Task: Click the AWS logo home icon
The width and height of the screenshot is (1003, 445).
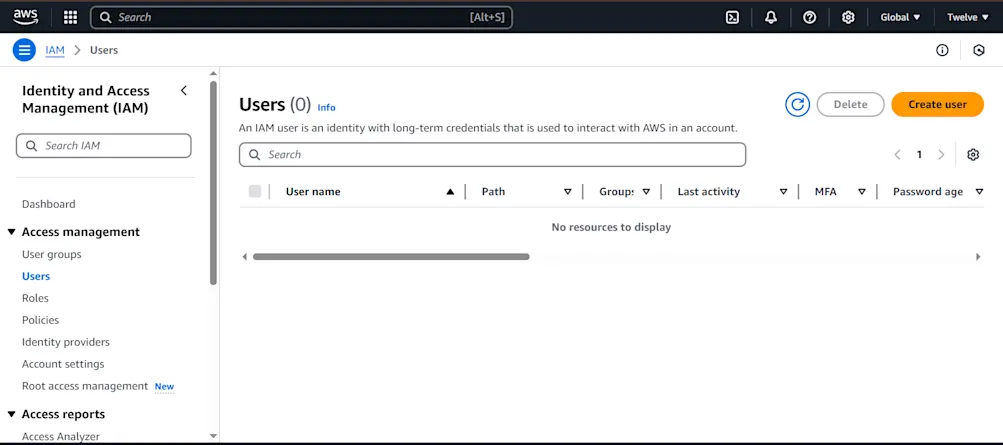Action: click(26, 17)
